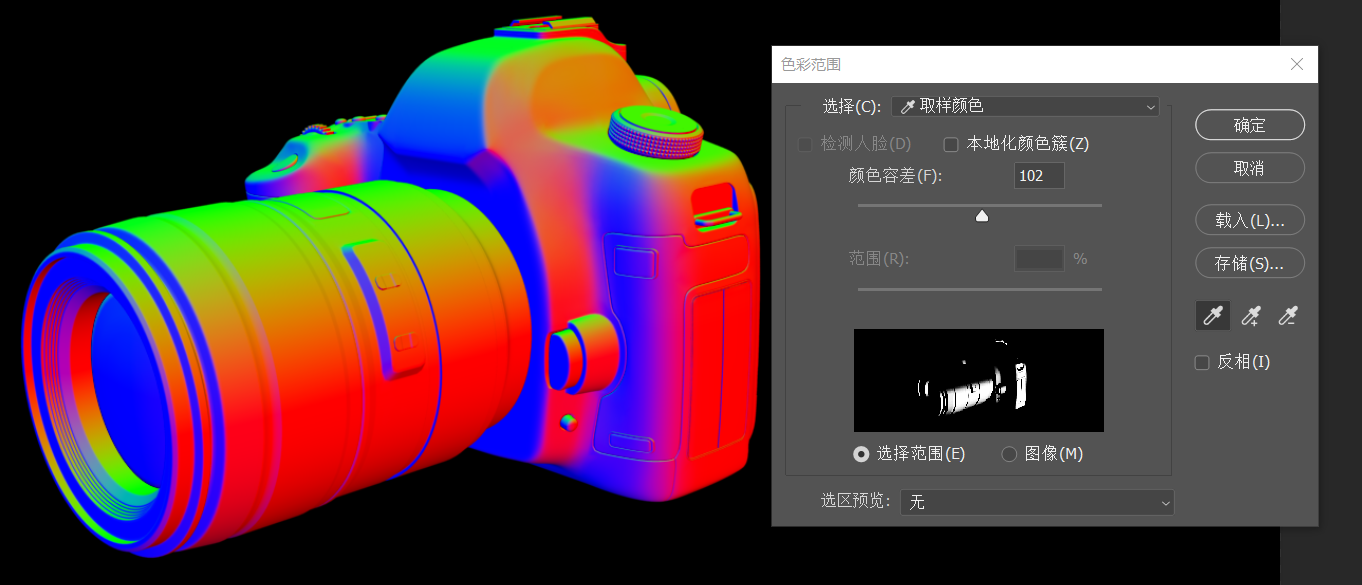Close the 色彩范围 dialog with the X
The height and width of the screenshot is (585, 1362).
(1297, 64)
